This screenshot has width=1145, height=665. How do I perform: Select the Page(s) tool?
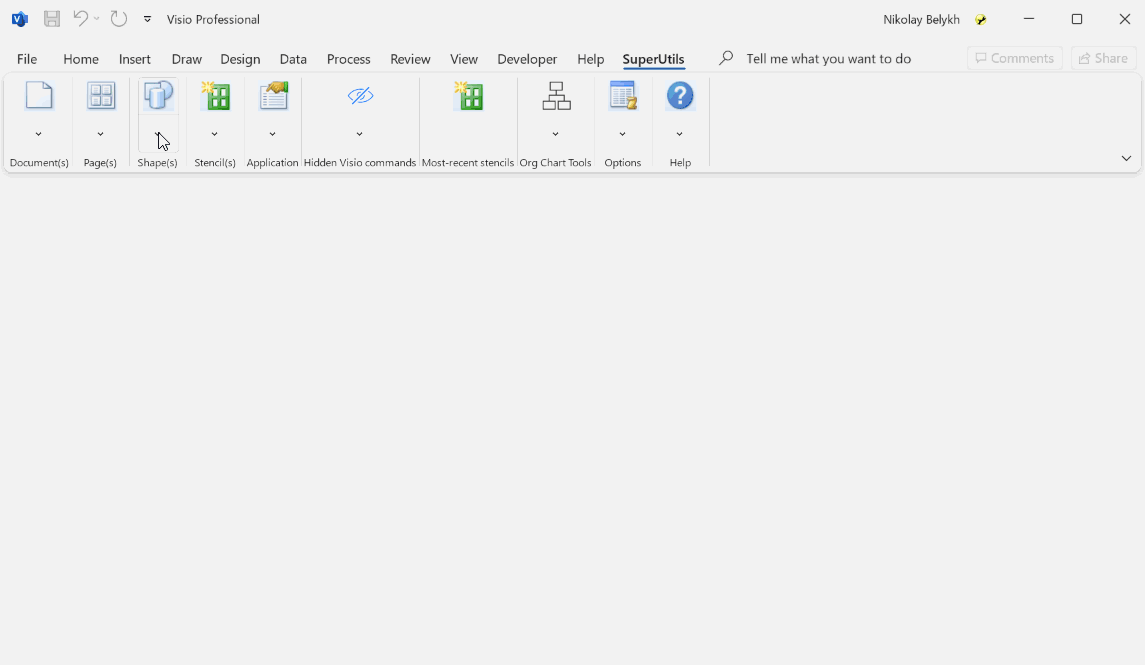pos(100,95)
